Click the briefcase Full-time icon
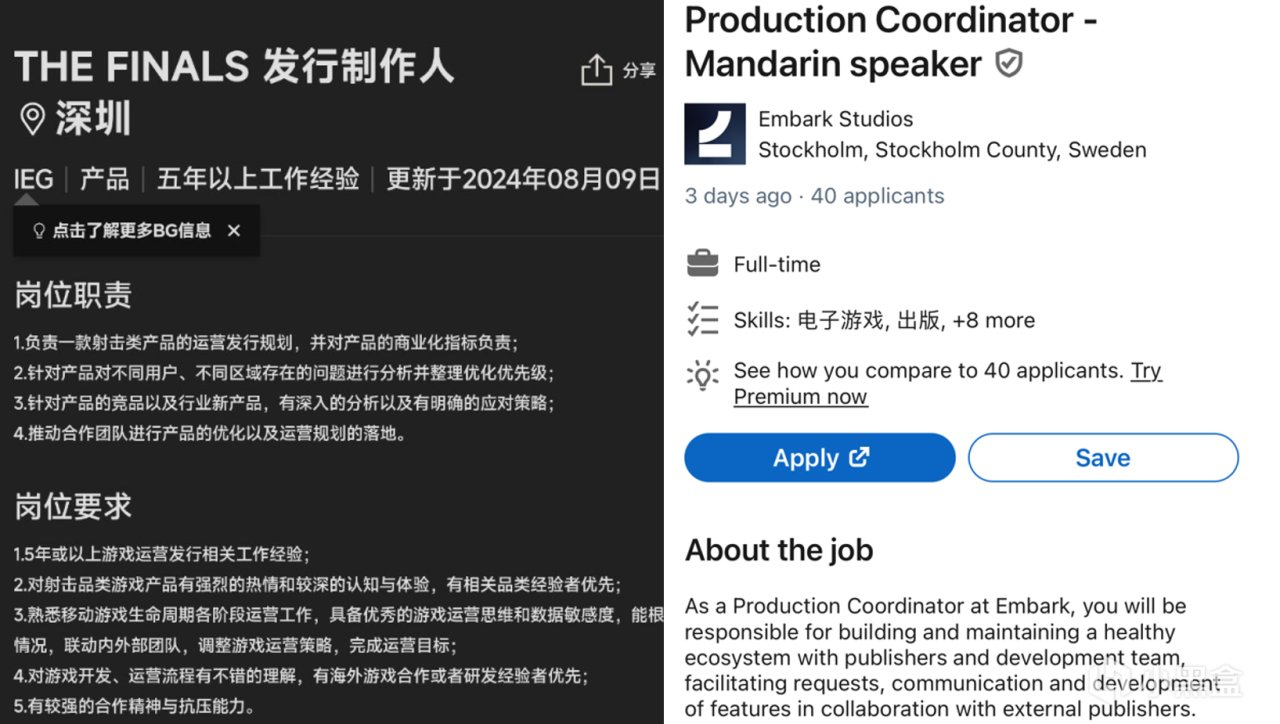This screenshot has width=1280, height=724. point(703,264)
